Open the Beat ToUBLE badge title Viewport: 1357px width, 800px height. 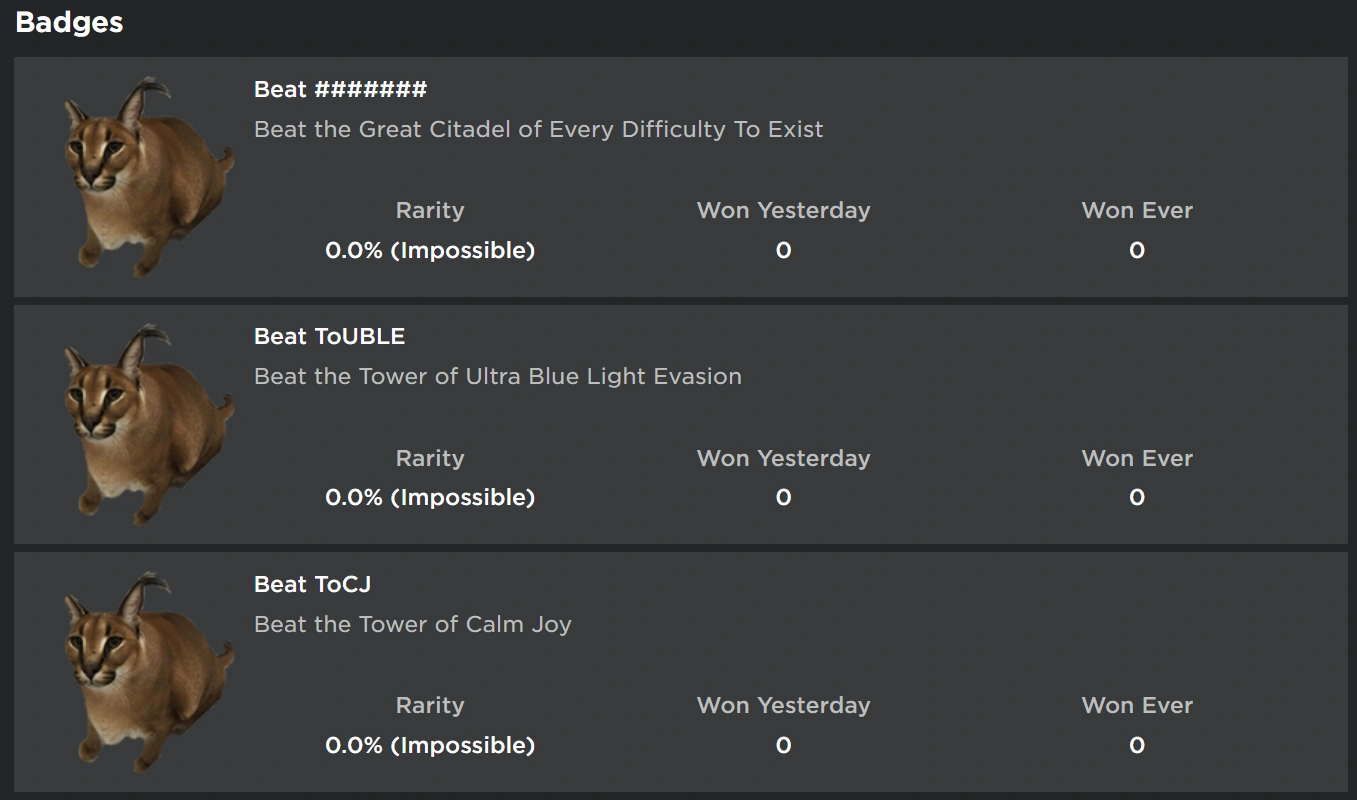(329, 337)
